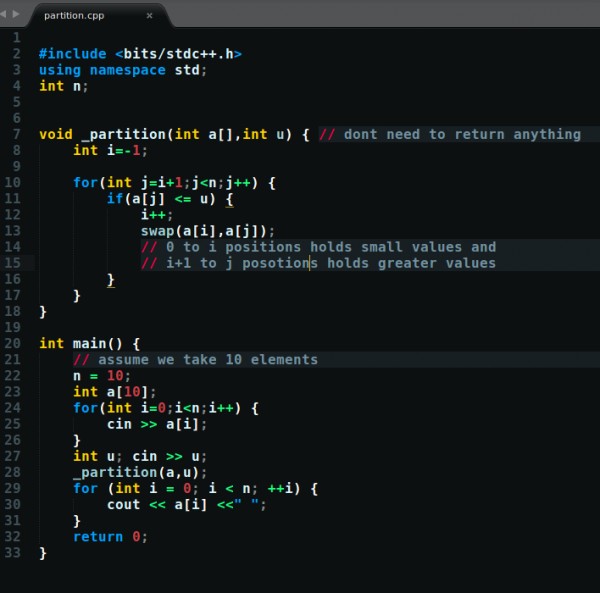Place cursor on the swap(a[i],a[j]) call

point(207,231)
